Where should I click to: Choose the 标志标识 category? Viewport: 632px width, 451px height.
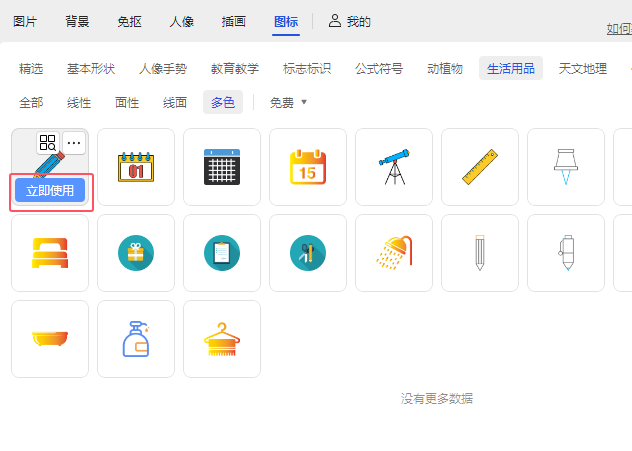click(x=307, y=69)
